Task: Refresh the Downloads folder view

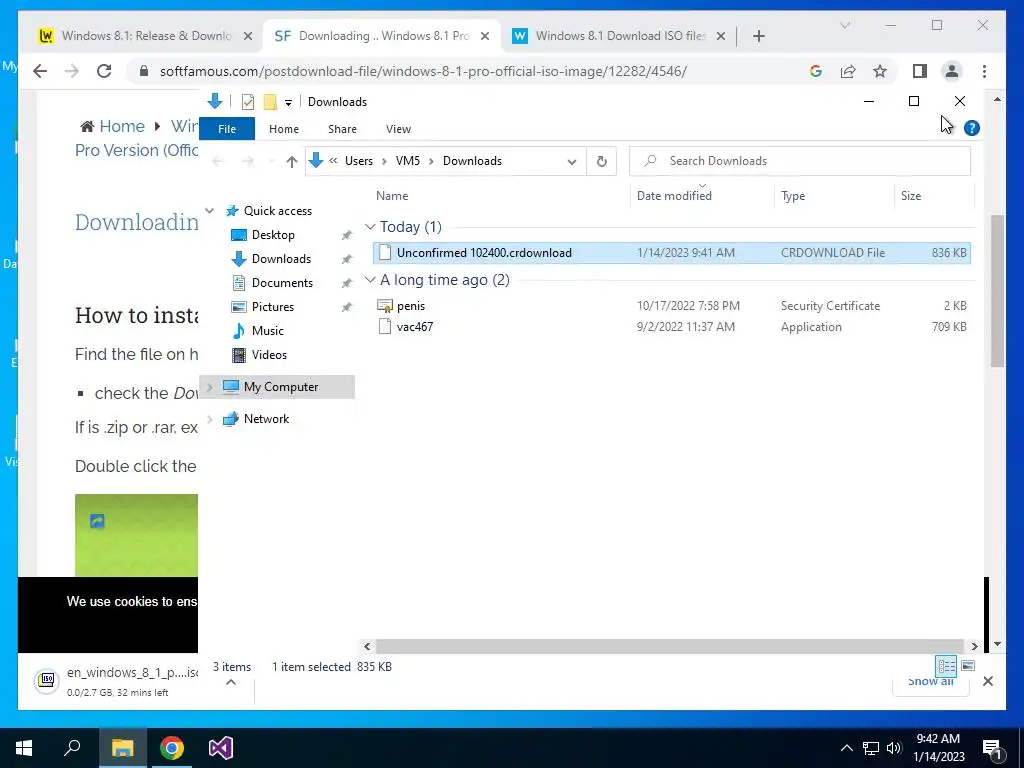Action: 601,161
